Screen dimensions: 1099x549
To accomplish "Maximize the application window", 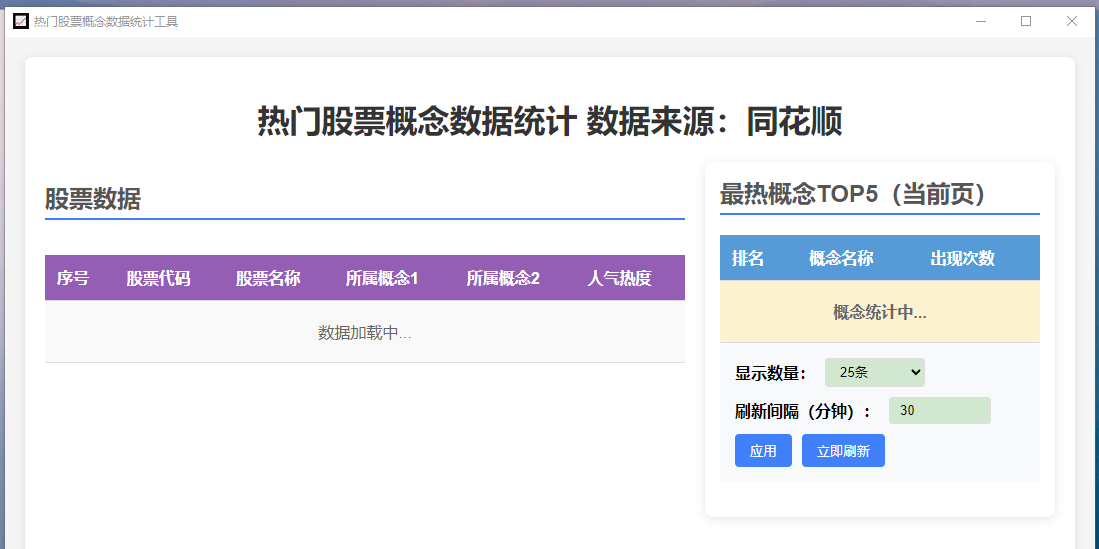I will 1026,21.
